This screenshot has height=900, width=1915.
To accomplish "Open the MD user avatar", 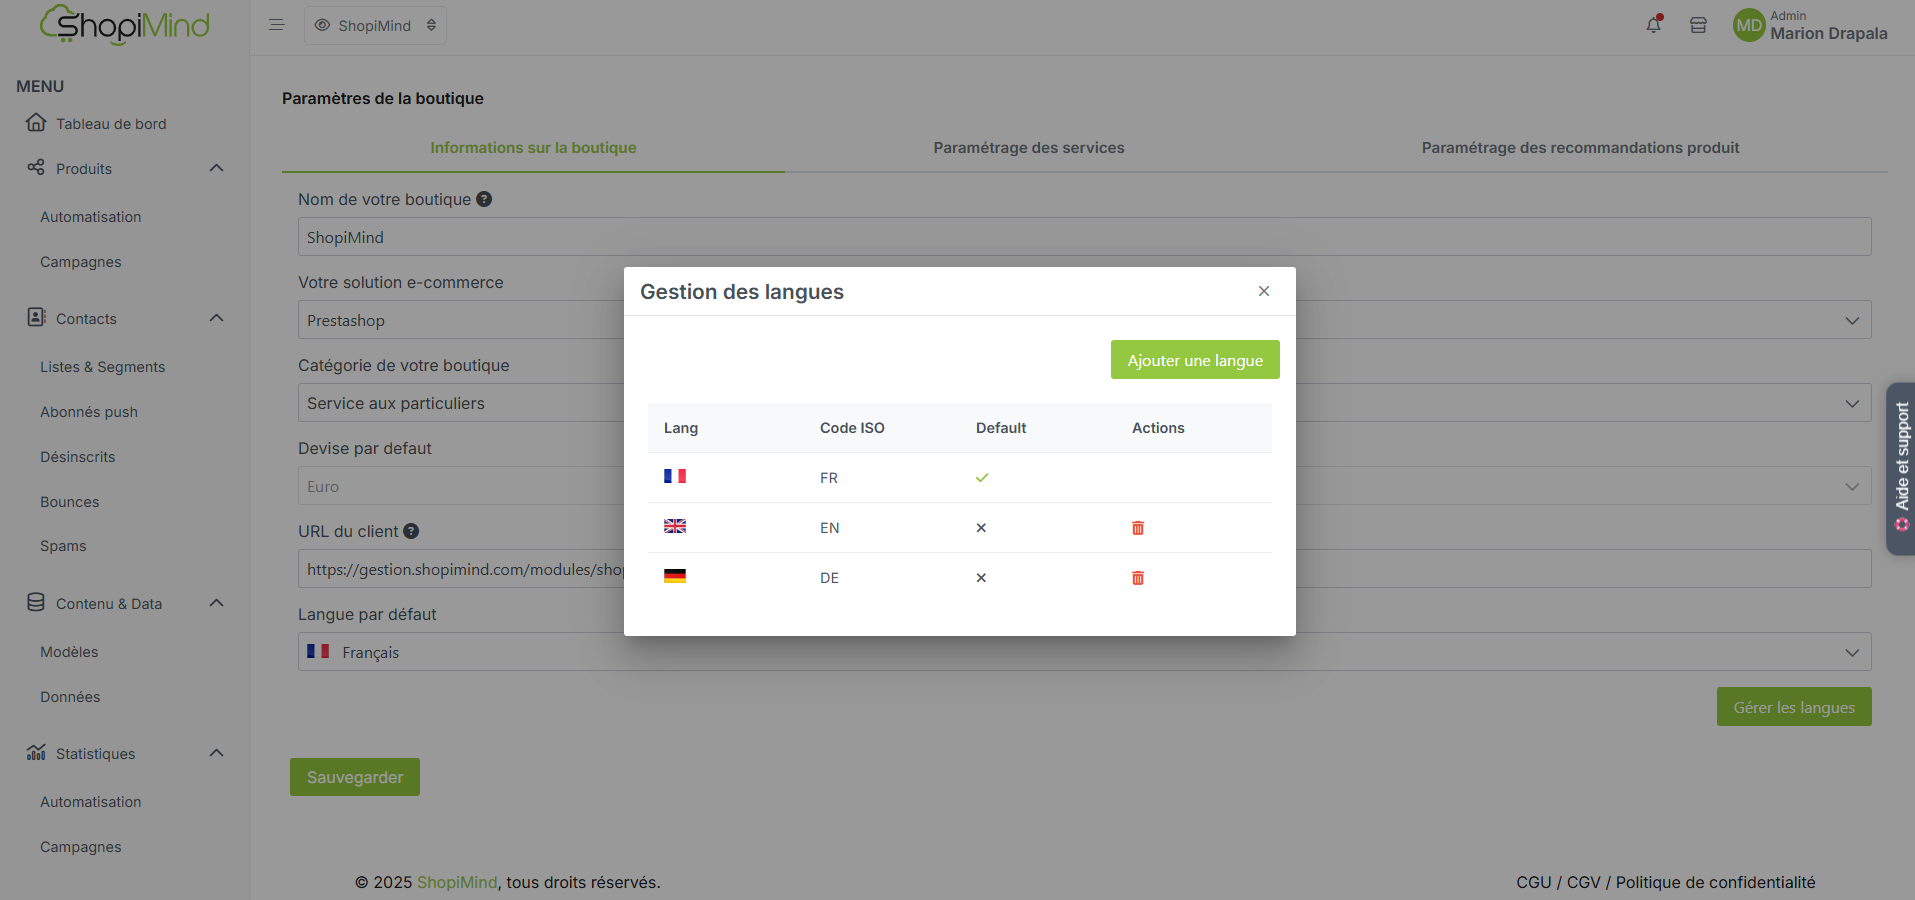I will click(x=1749, y=25).
